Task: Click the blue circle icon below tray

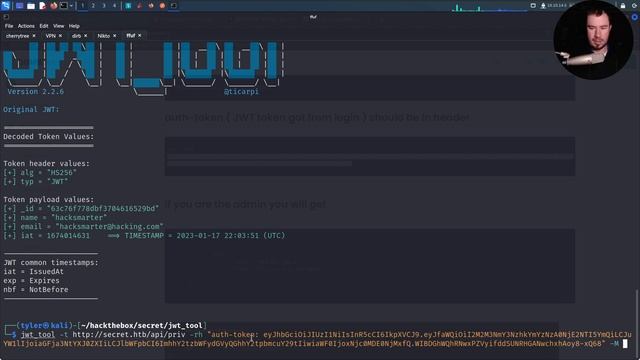Action: (x=635, y=17)
